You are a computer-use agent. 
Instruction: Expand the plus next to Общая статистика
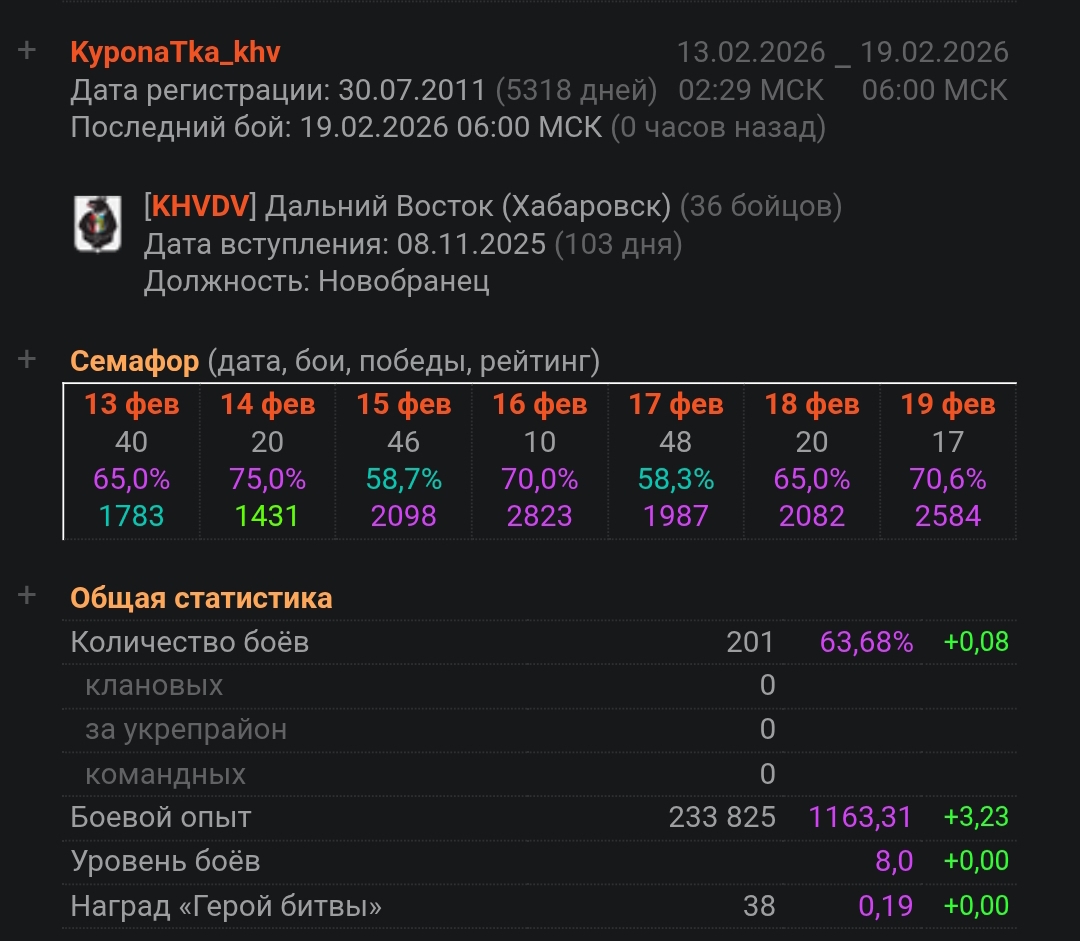tap(27, 595)
